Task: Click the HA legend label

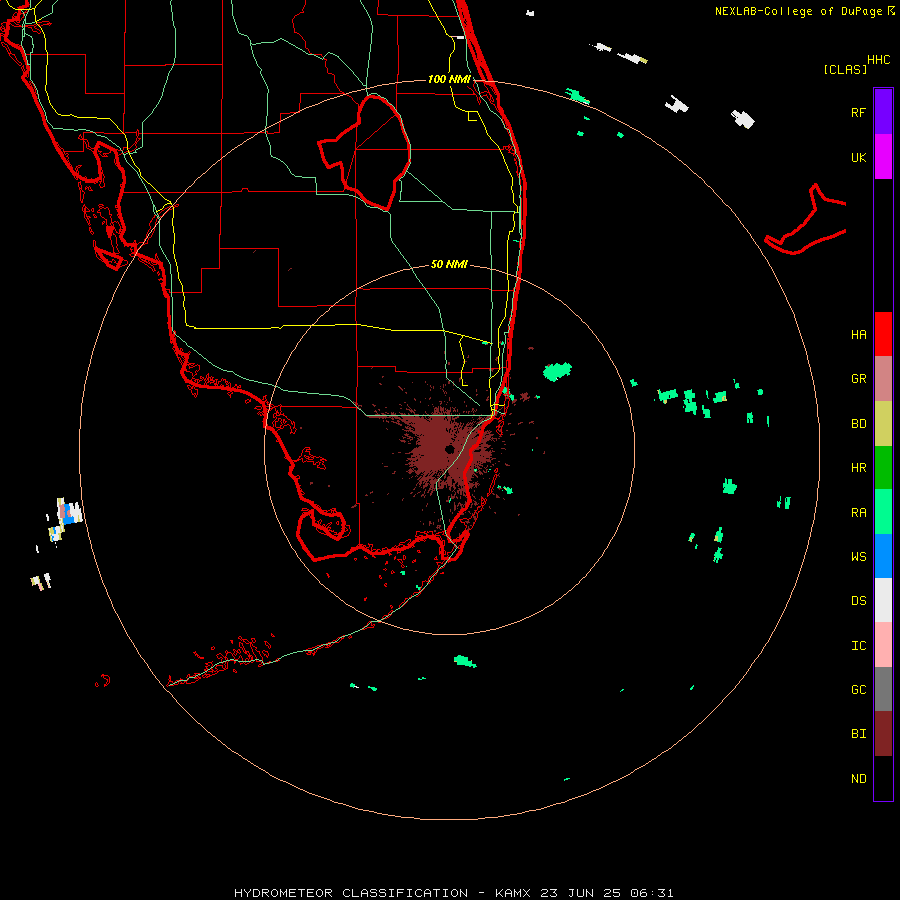Action: [858, 335]
